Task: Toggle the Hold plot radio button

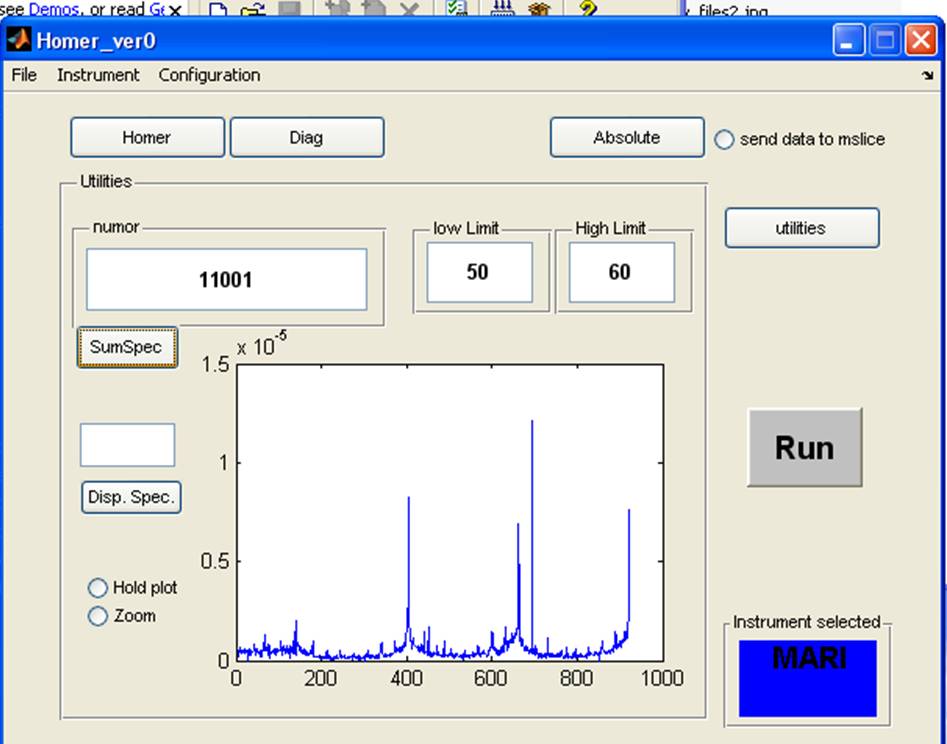Action: click(98, 588)
